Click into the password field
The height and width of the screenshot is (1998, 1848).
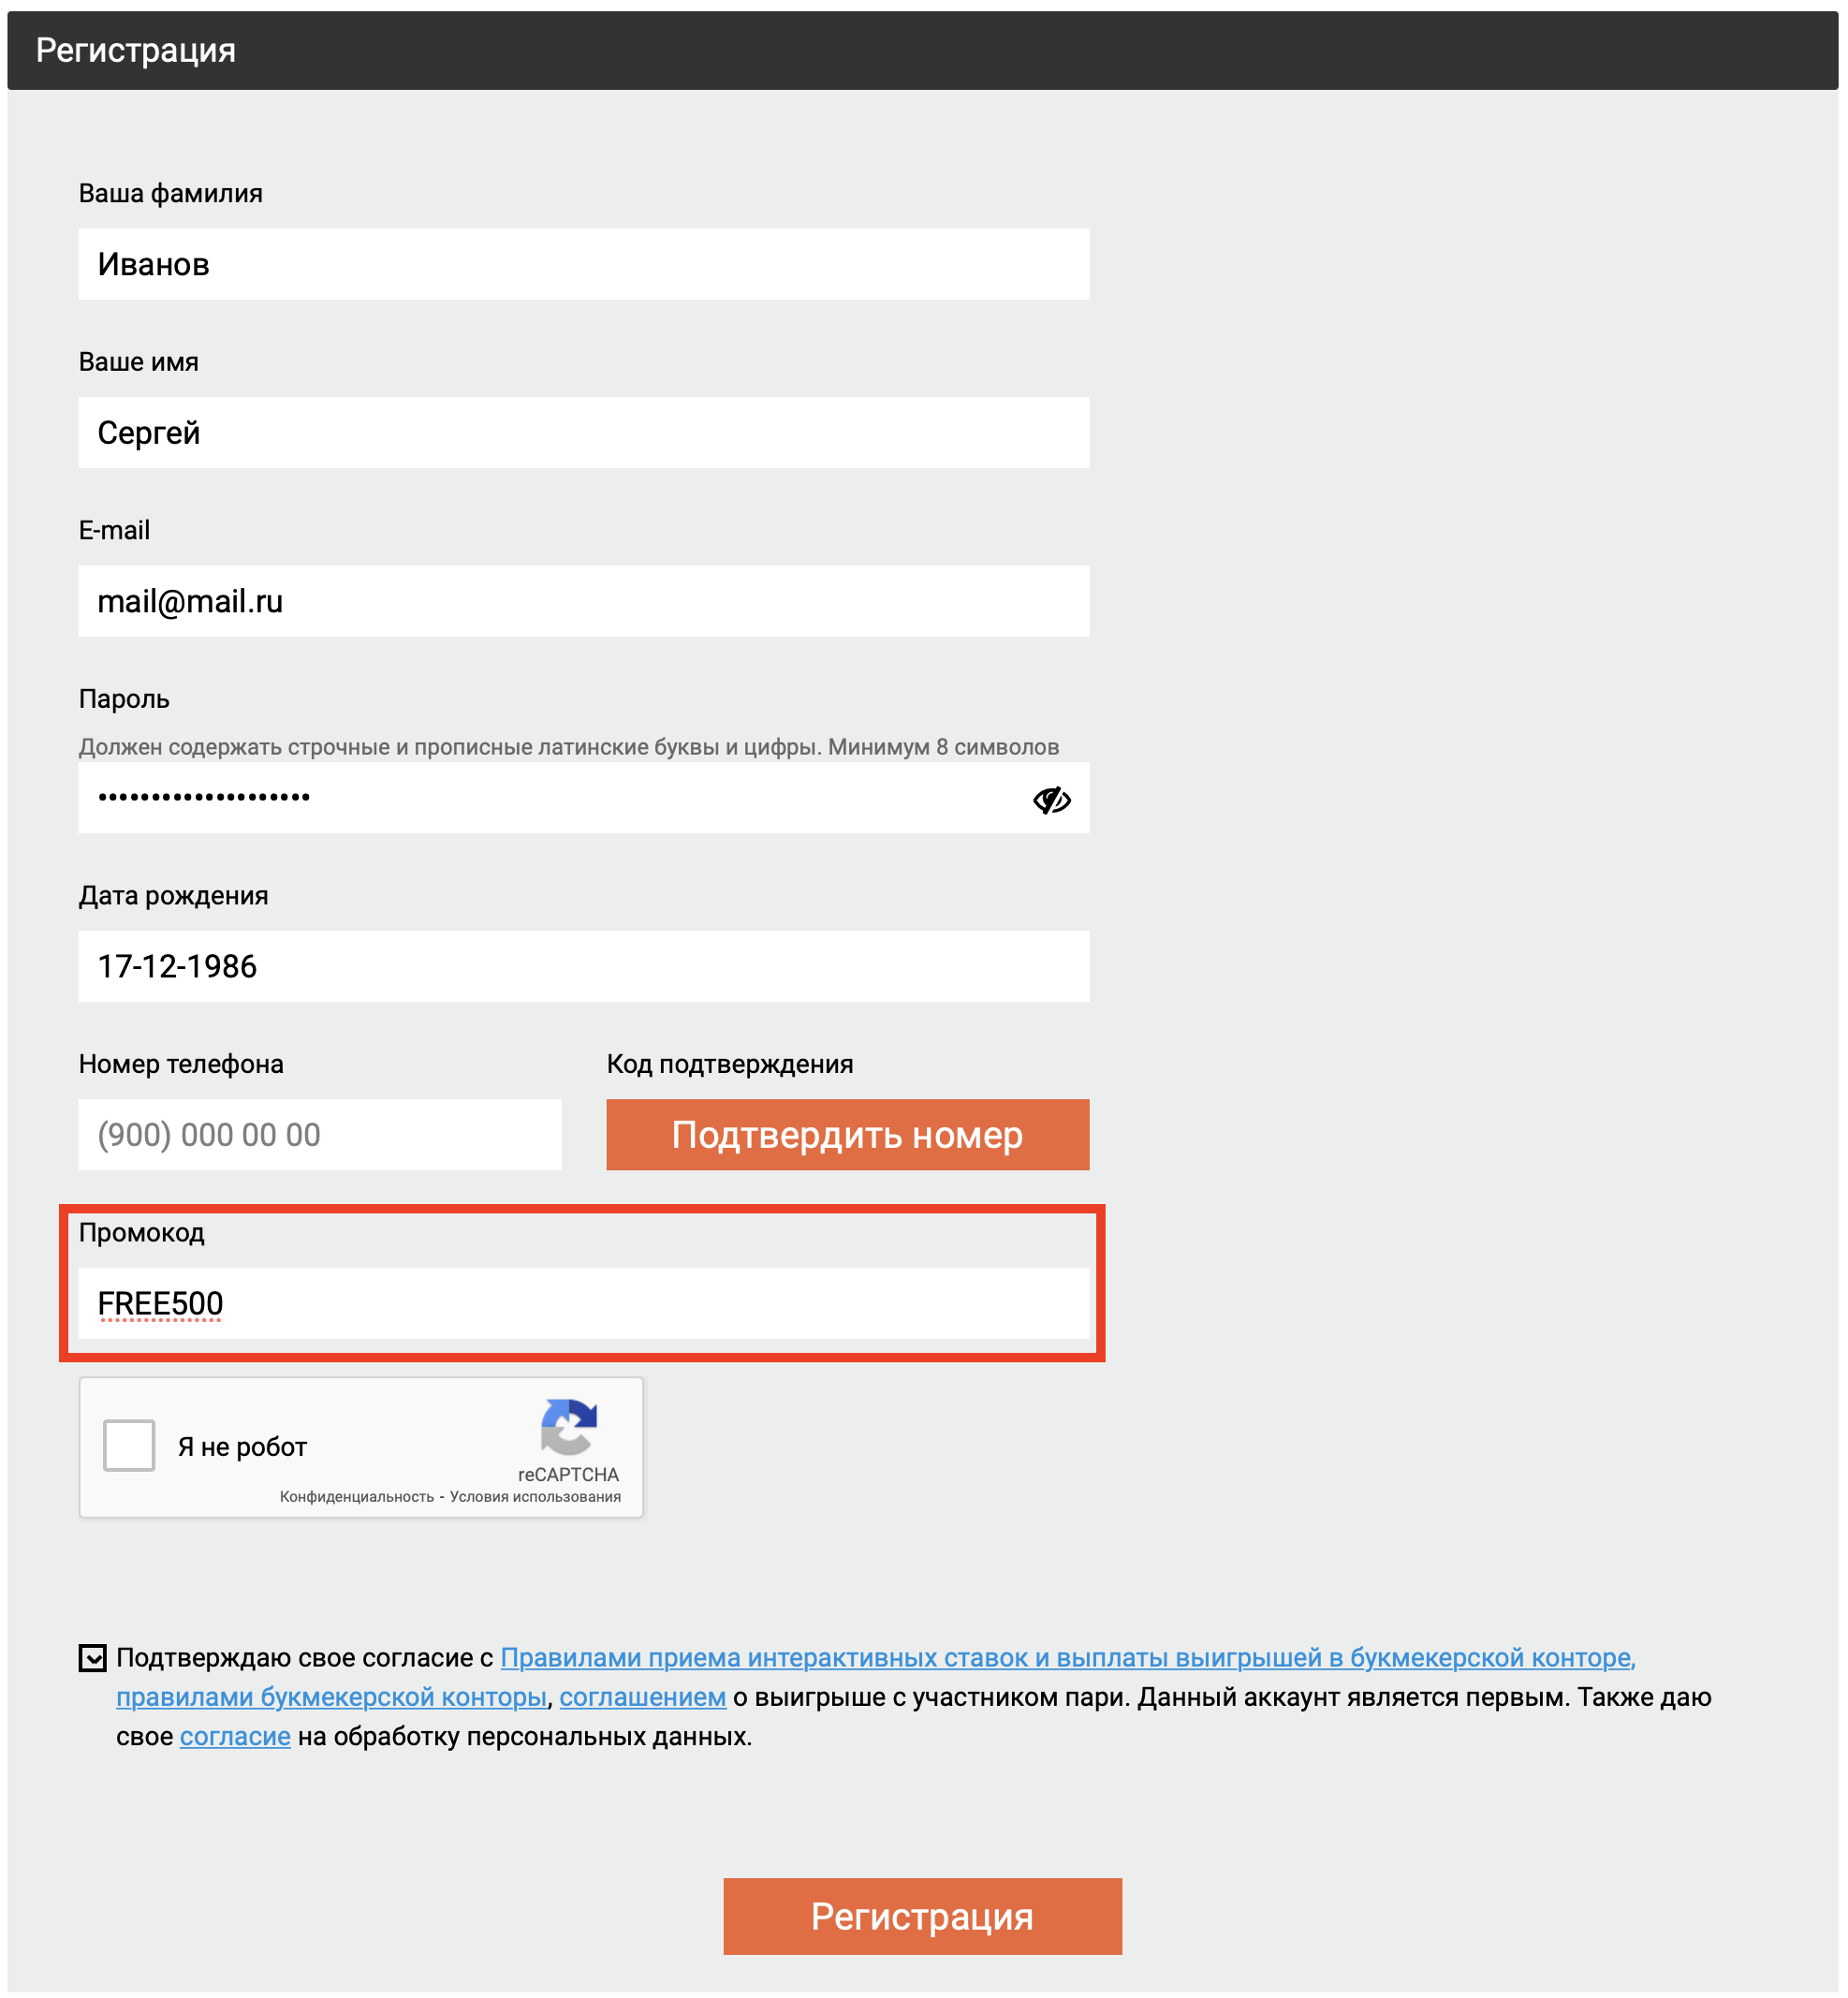(550, 798)
